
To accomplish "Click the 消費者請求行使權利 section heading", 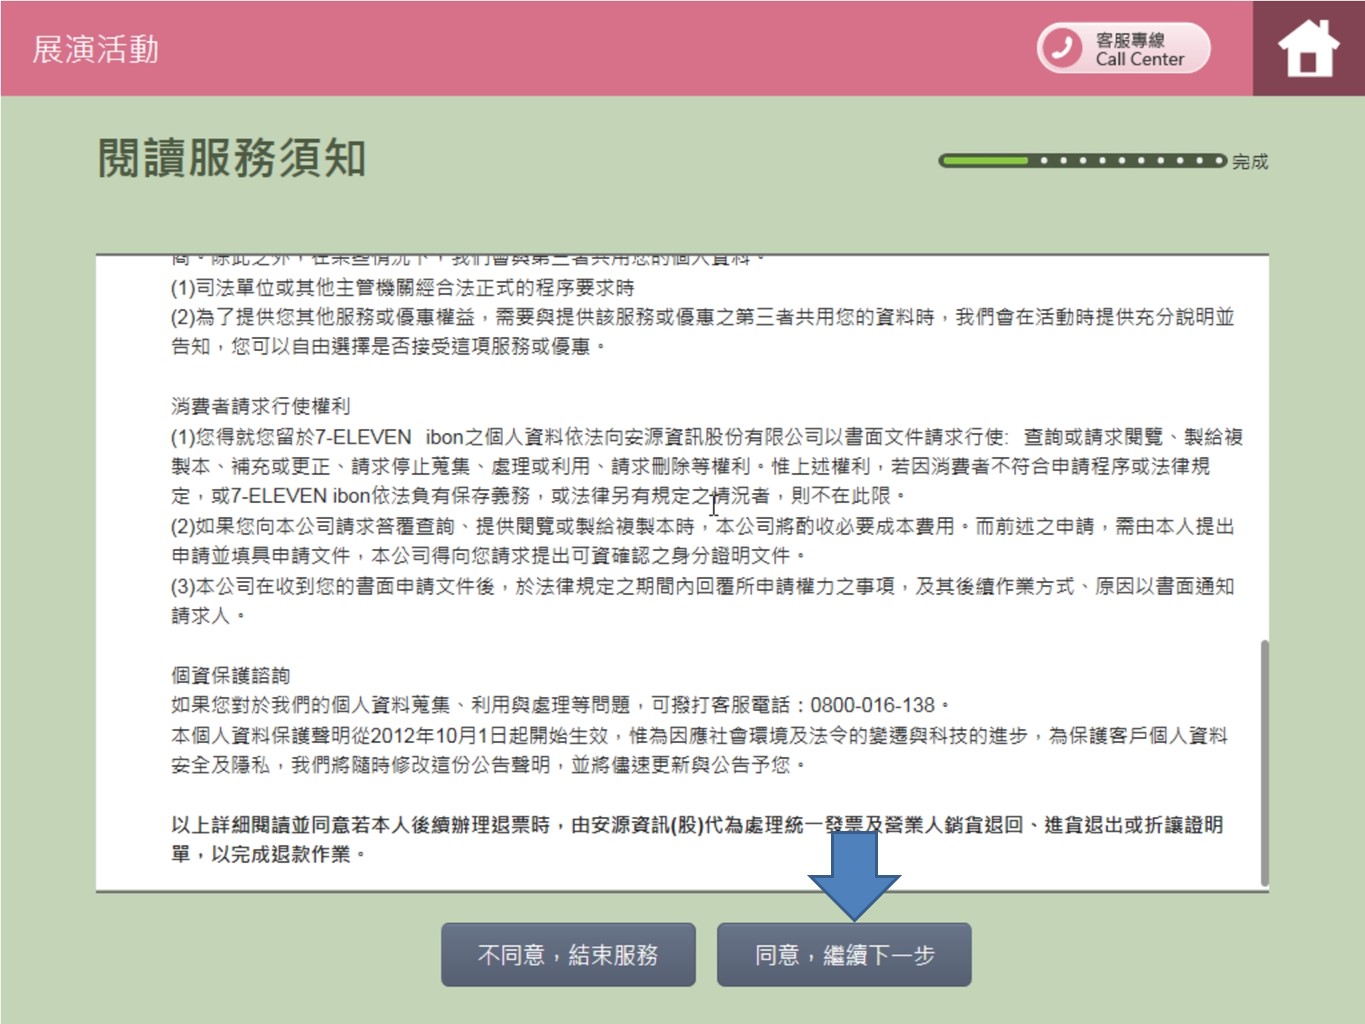I will point(260,406).
